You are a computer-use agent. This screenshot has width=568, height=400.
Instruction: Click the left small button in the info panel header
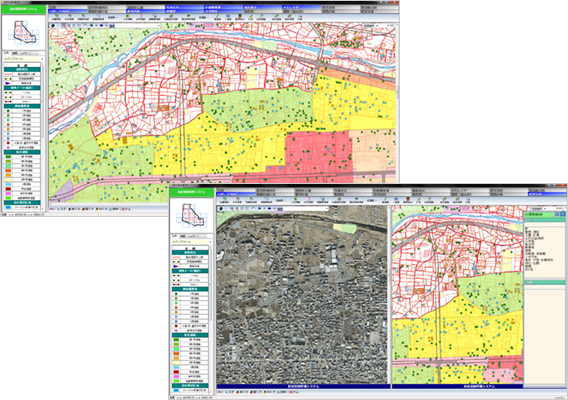pyautogui.click(x=557, y=214)
